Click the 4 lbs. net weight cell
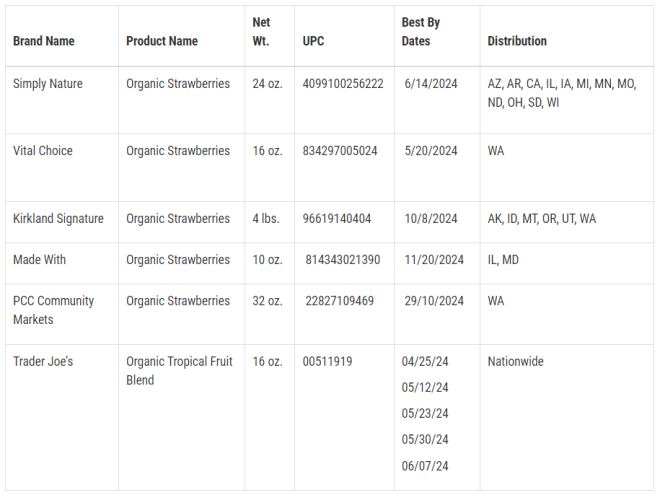This screenshot has width=660, height=495. coord(266,219)
